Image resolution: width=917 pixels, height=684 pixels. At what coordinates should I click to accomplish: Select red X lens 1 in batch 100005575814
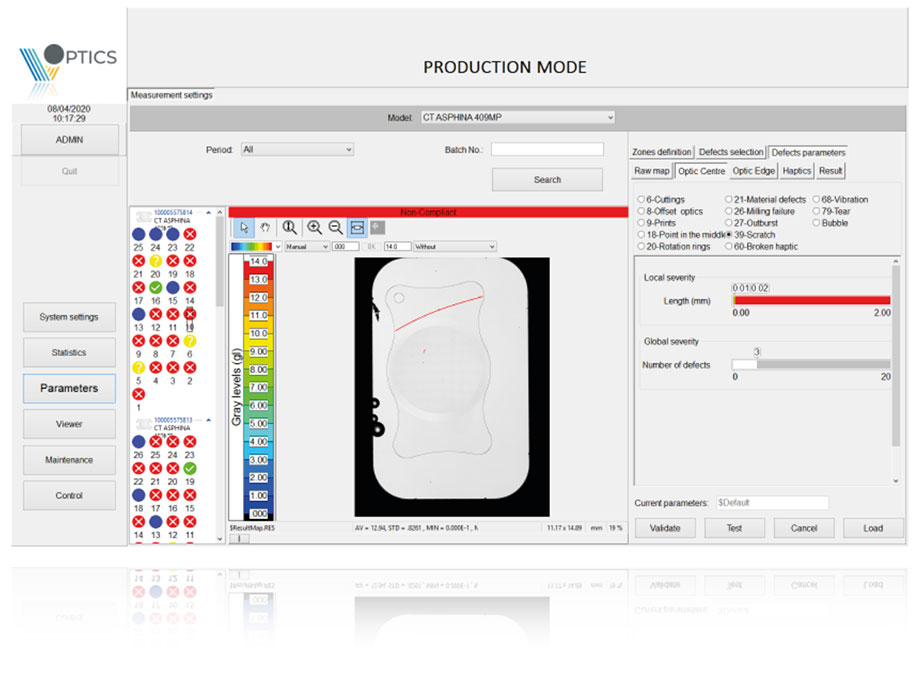pos(139,394)
